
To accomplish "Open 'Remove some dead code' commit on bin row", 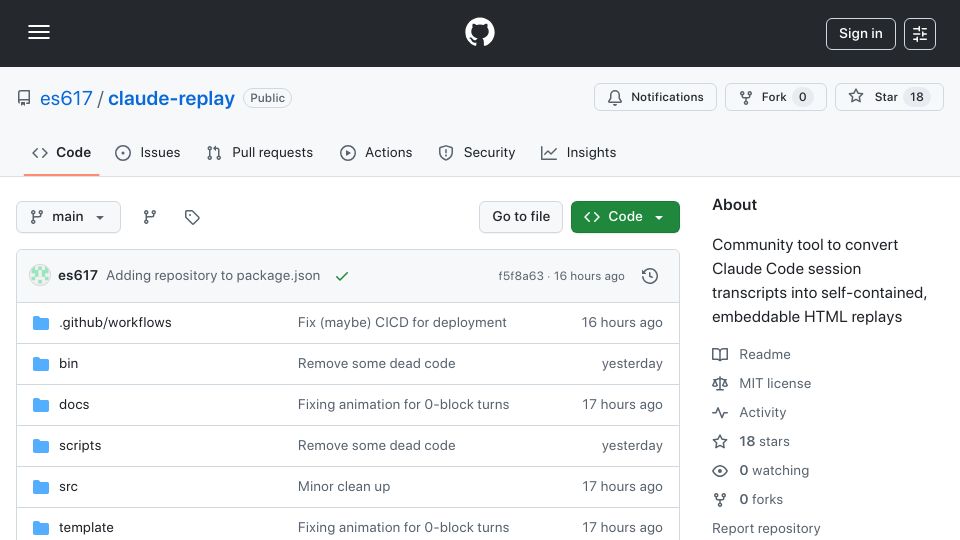I will [377, 364].
